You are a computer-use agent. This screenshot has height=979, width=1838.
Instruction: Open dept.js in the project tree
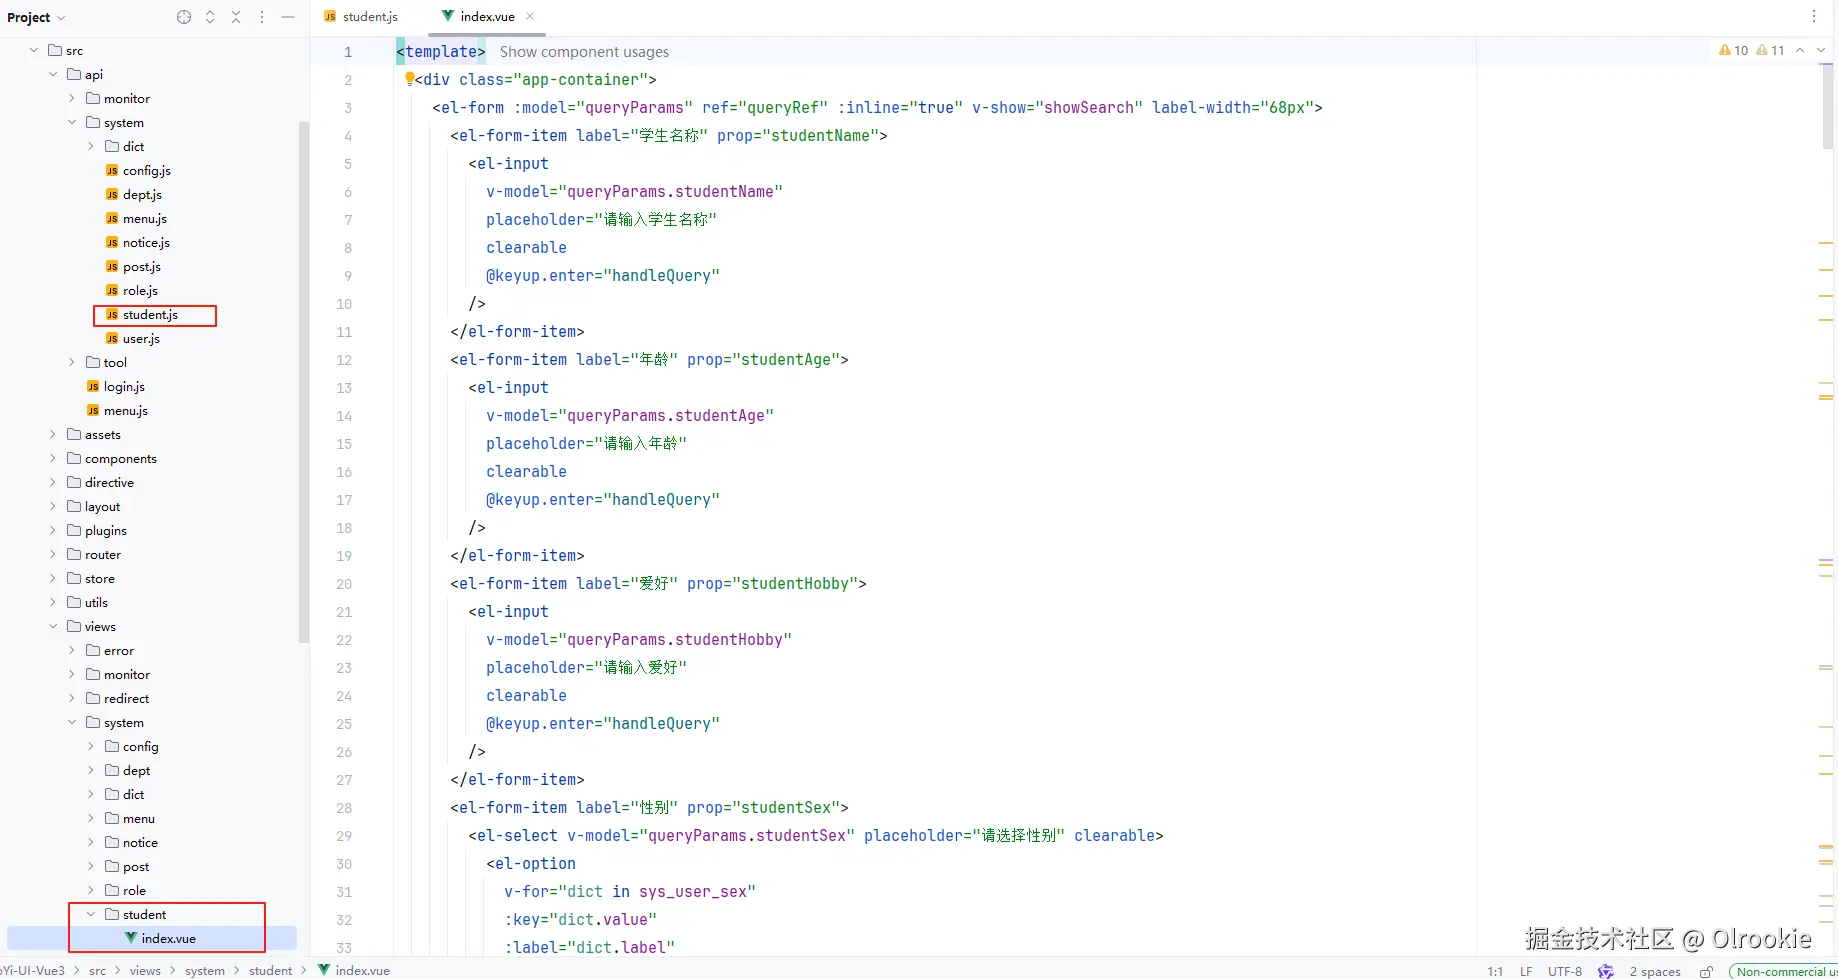133,194
